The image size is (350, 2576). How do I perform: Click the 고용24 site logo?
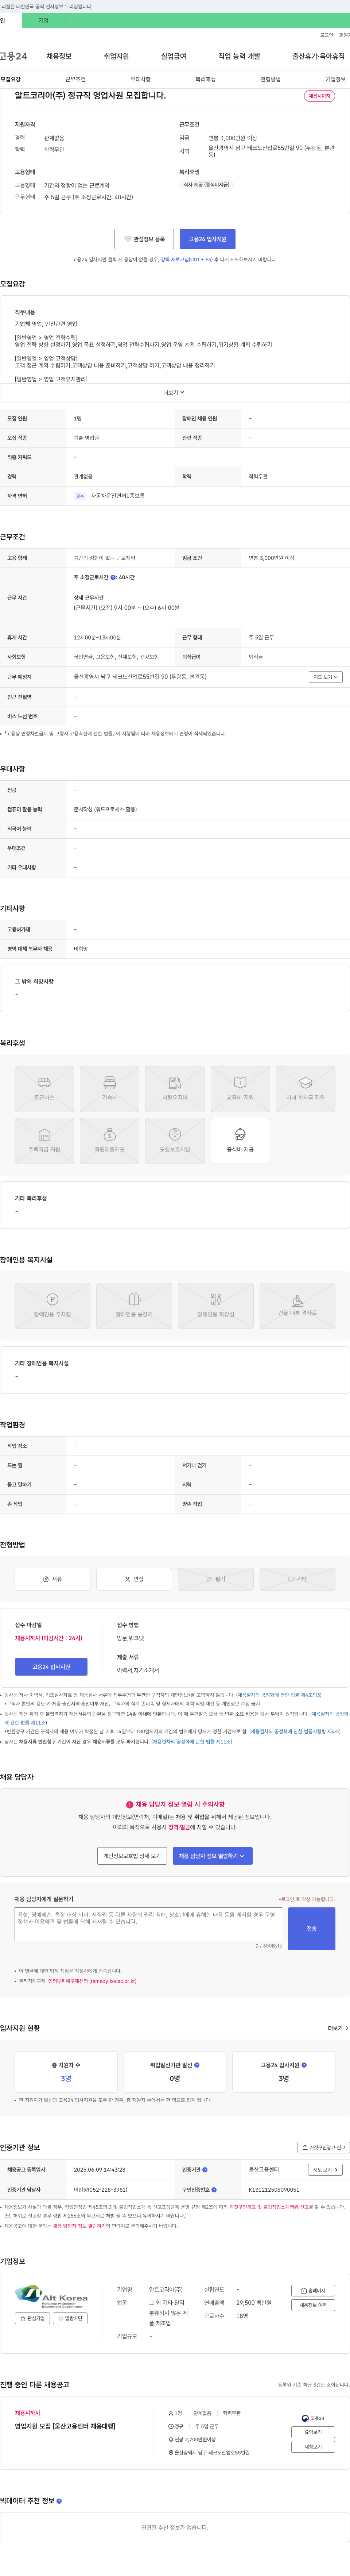(13, 56)
